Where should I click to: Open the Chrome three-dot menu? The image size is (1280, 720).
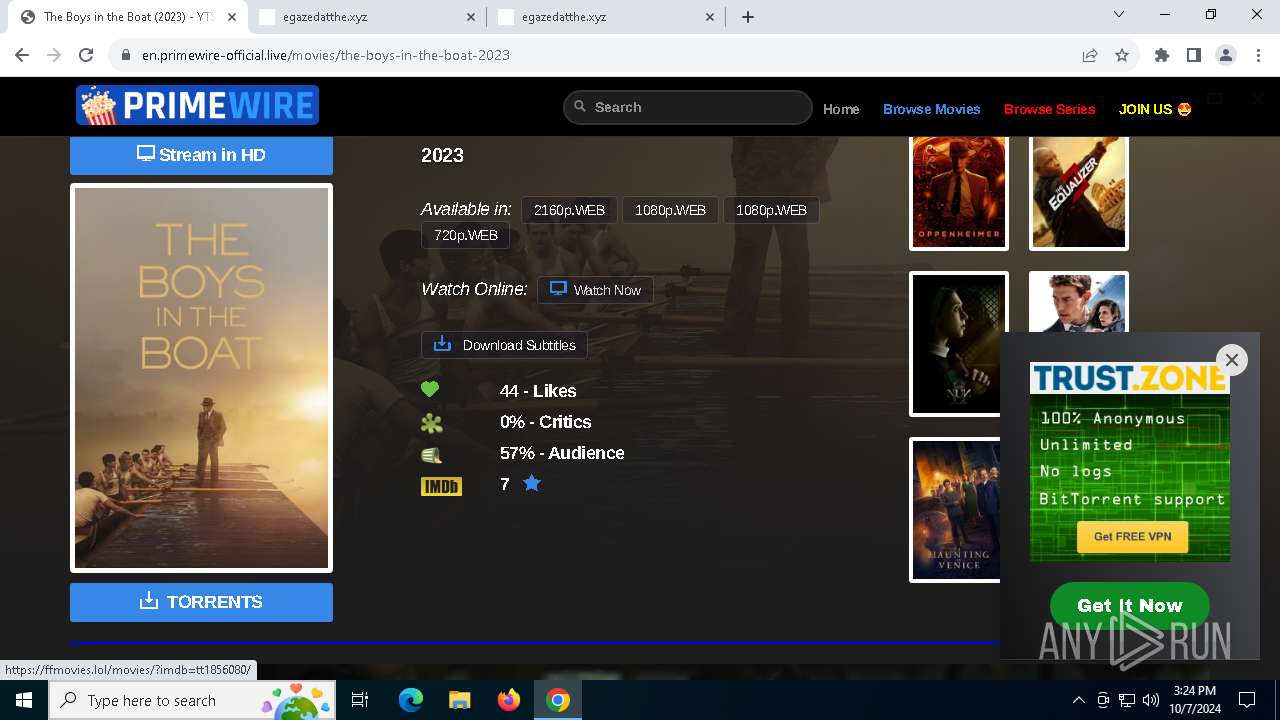(1258, 55)
